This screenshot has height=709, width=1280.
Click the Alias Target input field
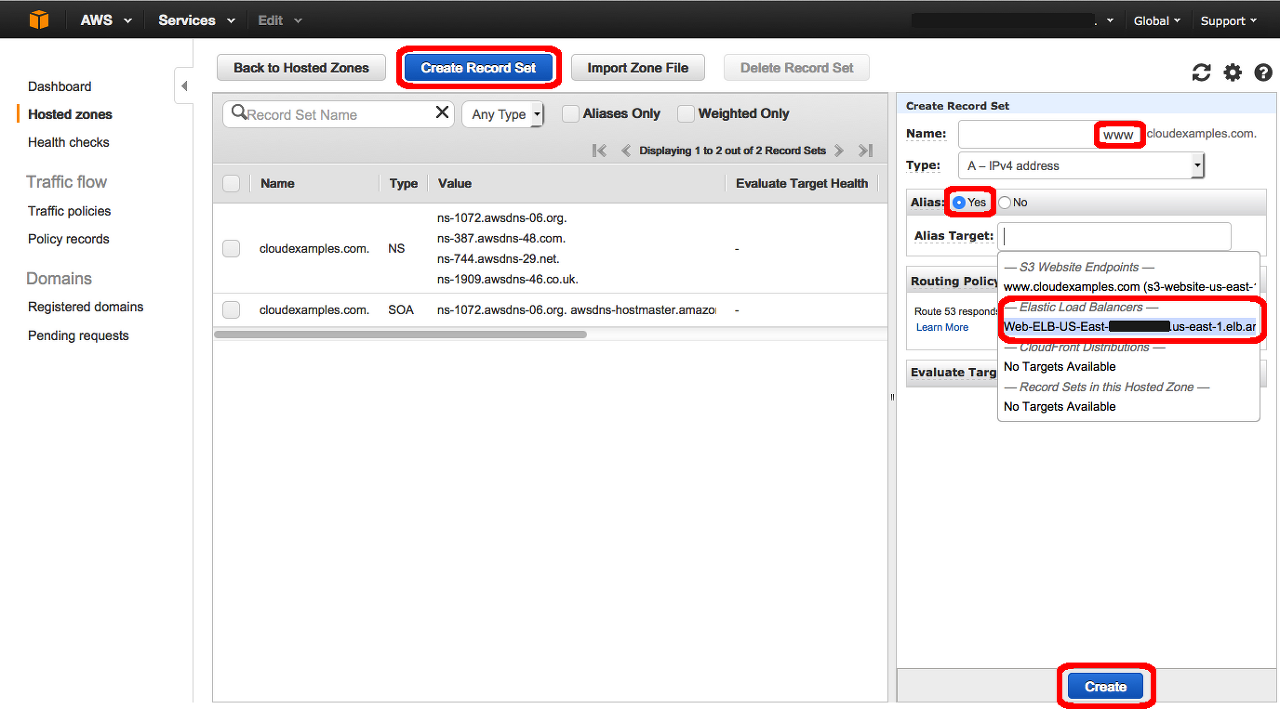pyautogui.click(x=1114, y=236)
